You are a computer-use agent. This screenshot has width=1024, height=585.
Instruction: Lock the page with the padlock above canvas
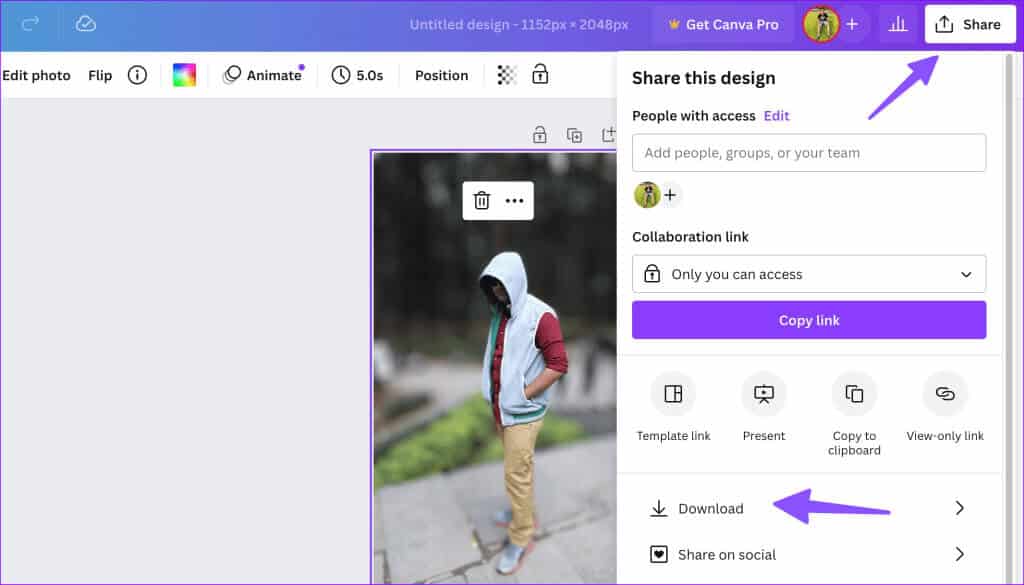pyautogui.click(x=539, y=135)
